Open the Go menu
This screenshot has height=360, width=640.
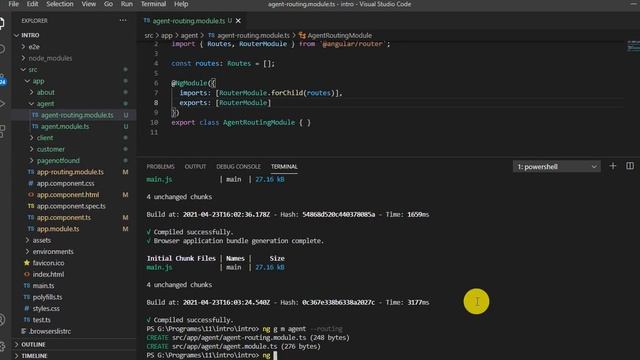(108, 4)
